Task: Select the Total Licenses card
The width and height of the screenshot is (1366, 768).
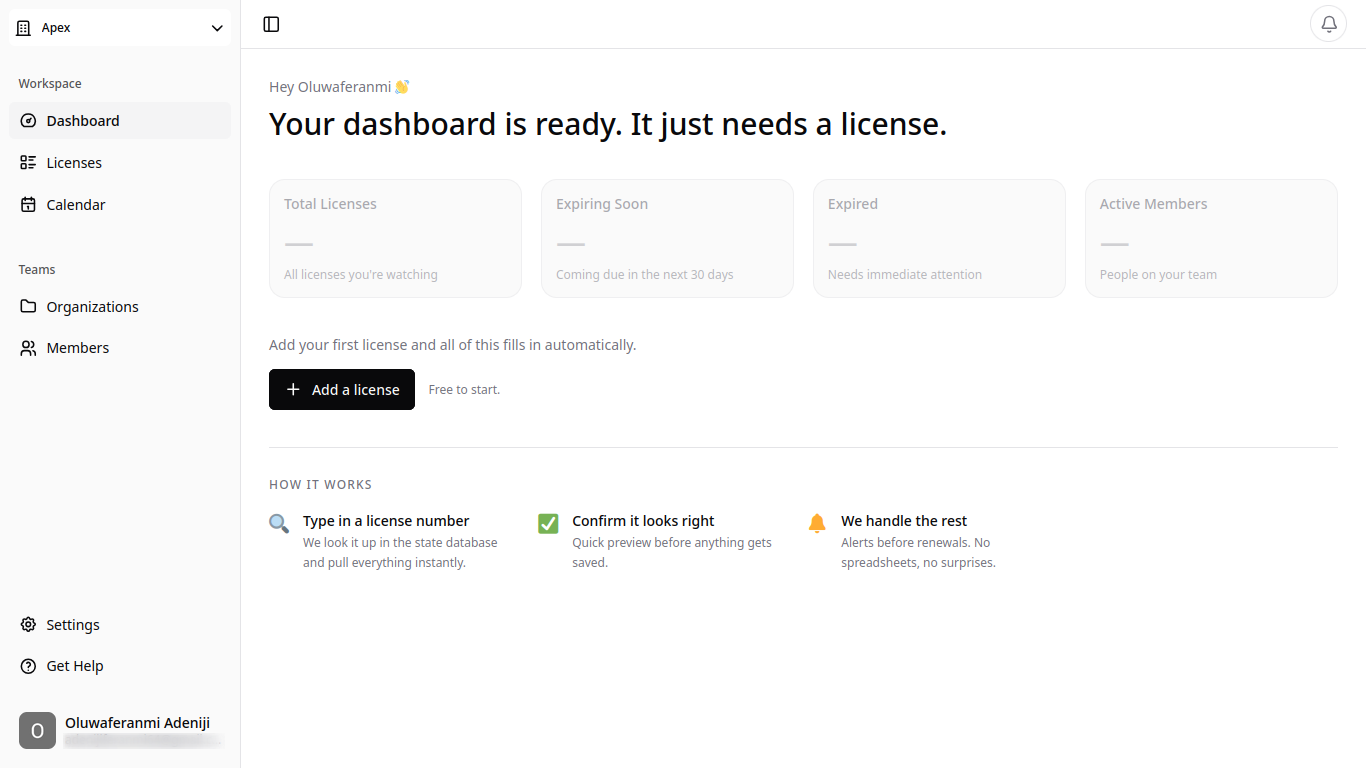Action: (x=395, y=238)
